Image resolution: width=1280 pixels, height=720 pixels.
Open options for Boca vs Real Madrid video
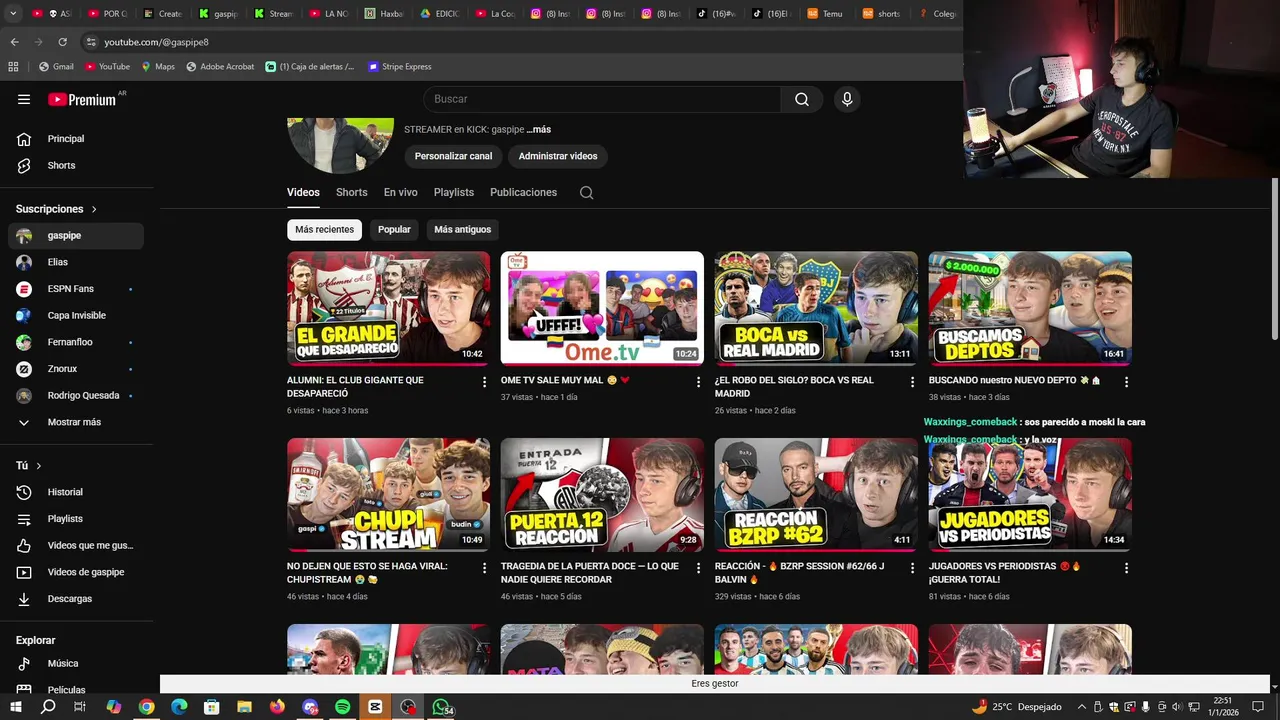(912, 382)
